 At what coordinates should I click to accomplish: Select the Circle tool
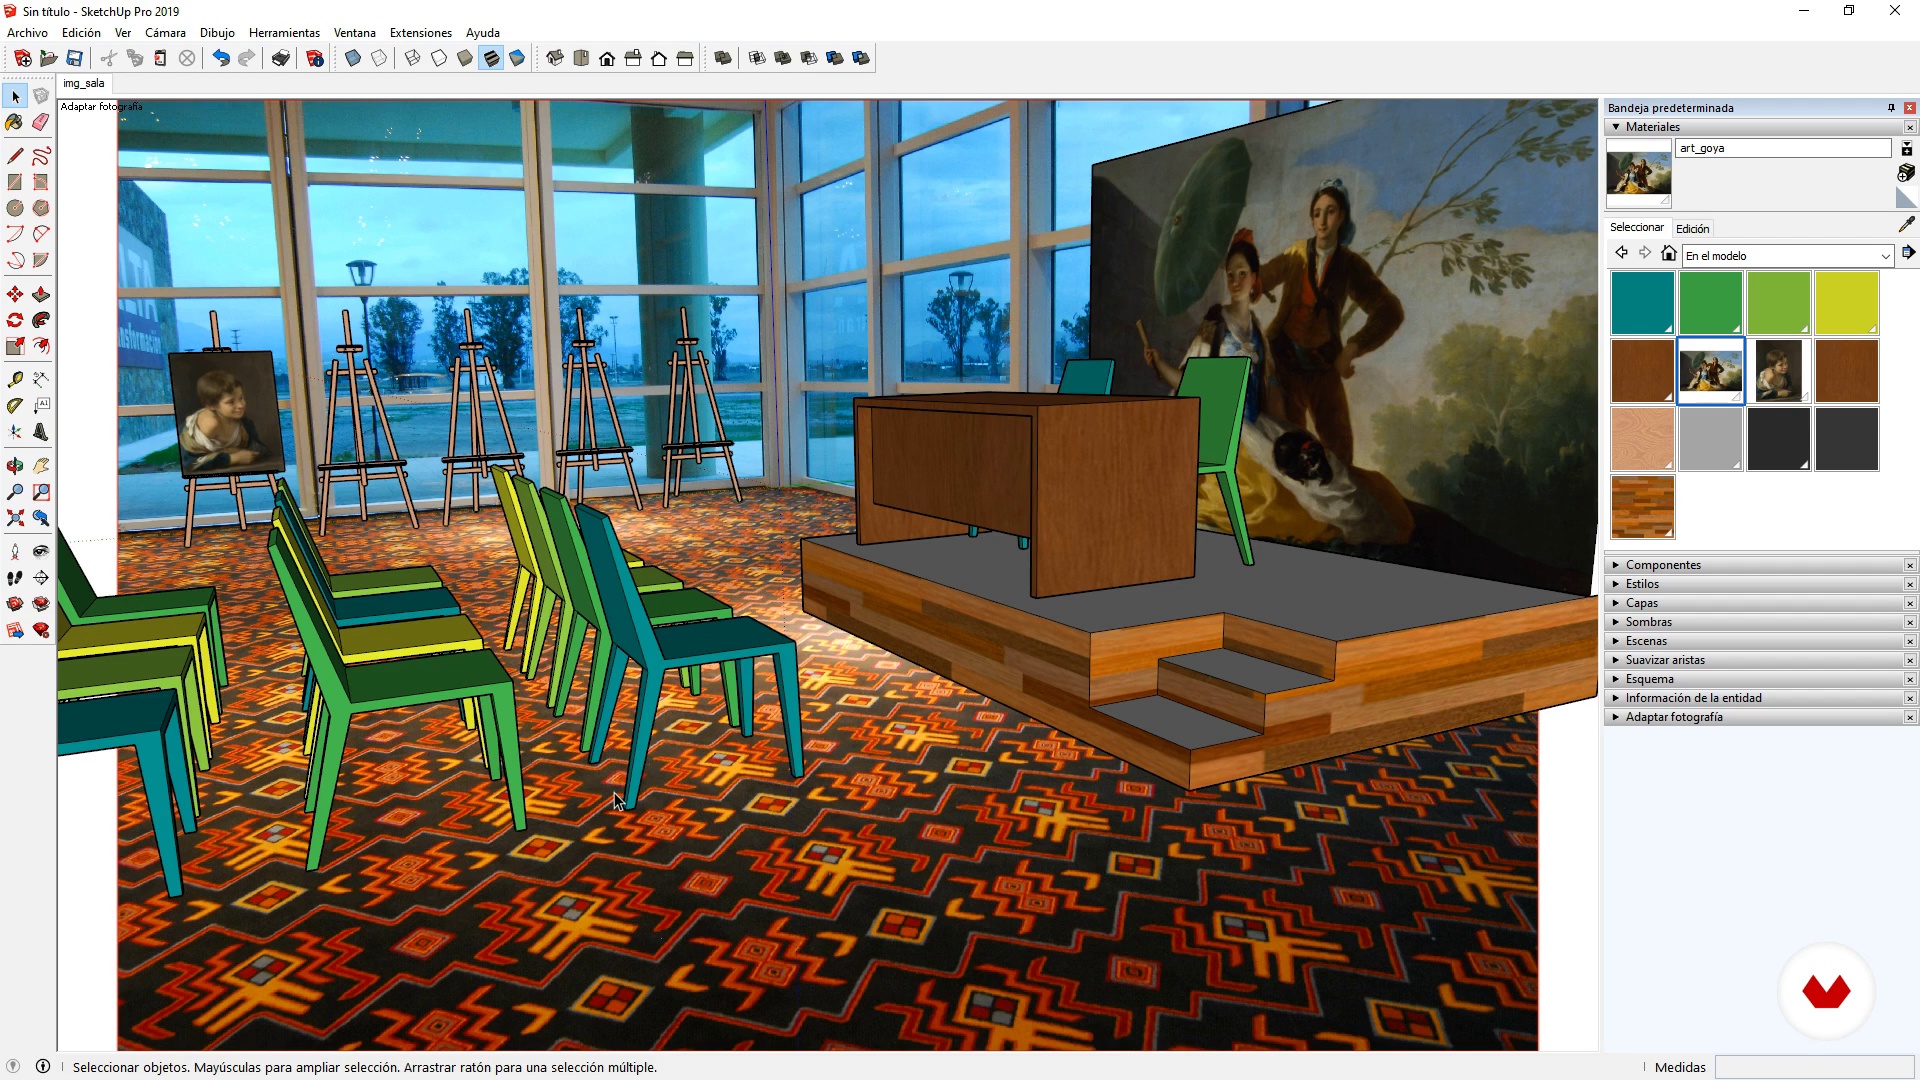pyautogui.click(x=14, y=208)
